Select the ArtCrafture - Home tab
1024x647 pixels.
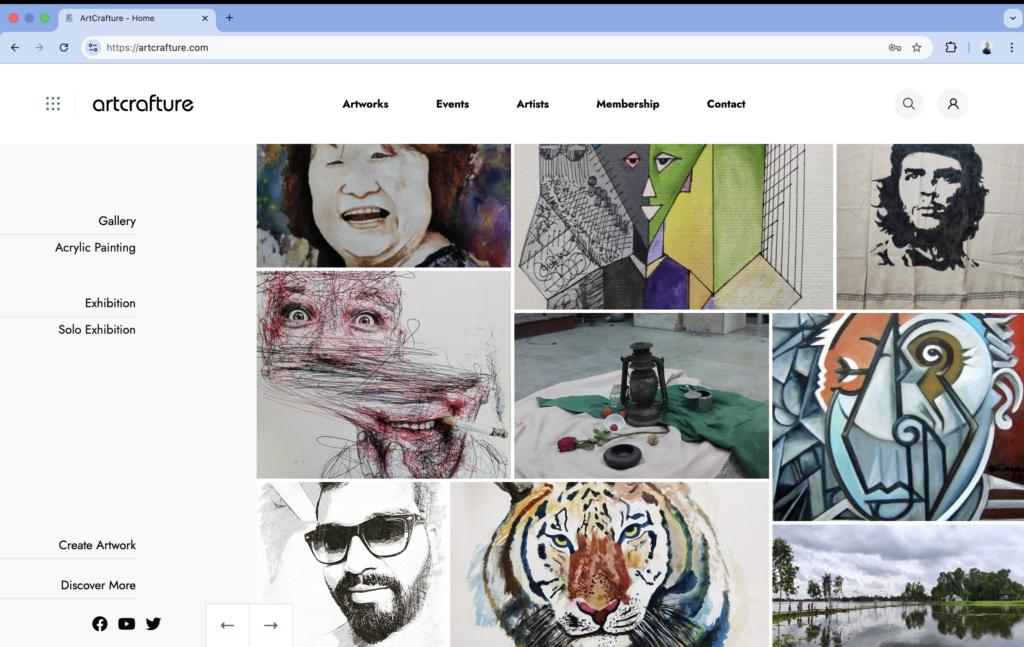pos(135,18)
